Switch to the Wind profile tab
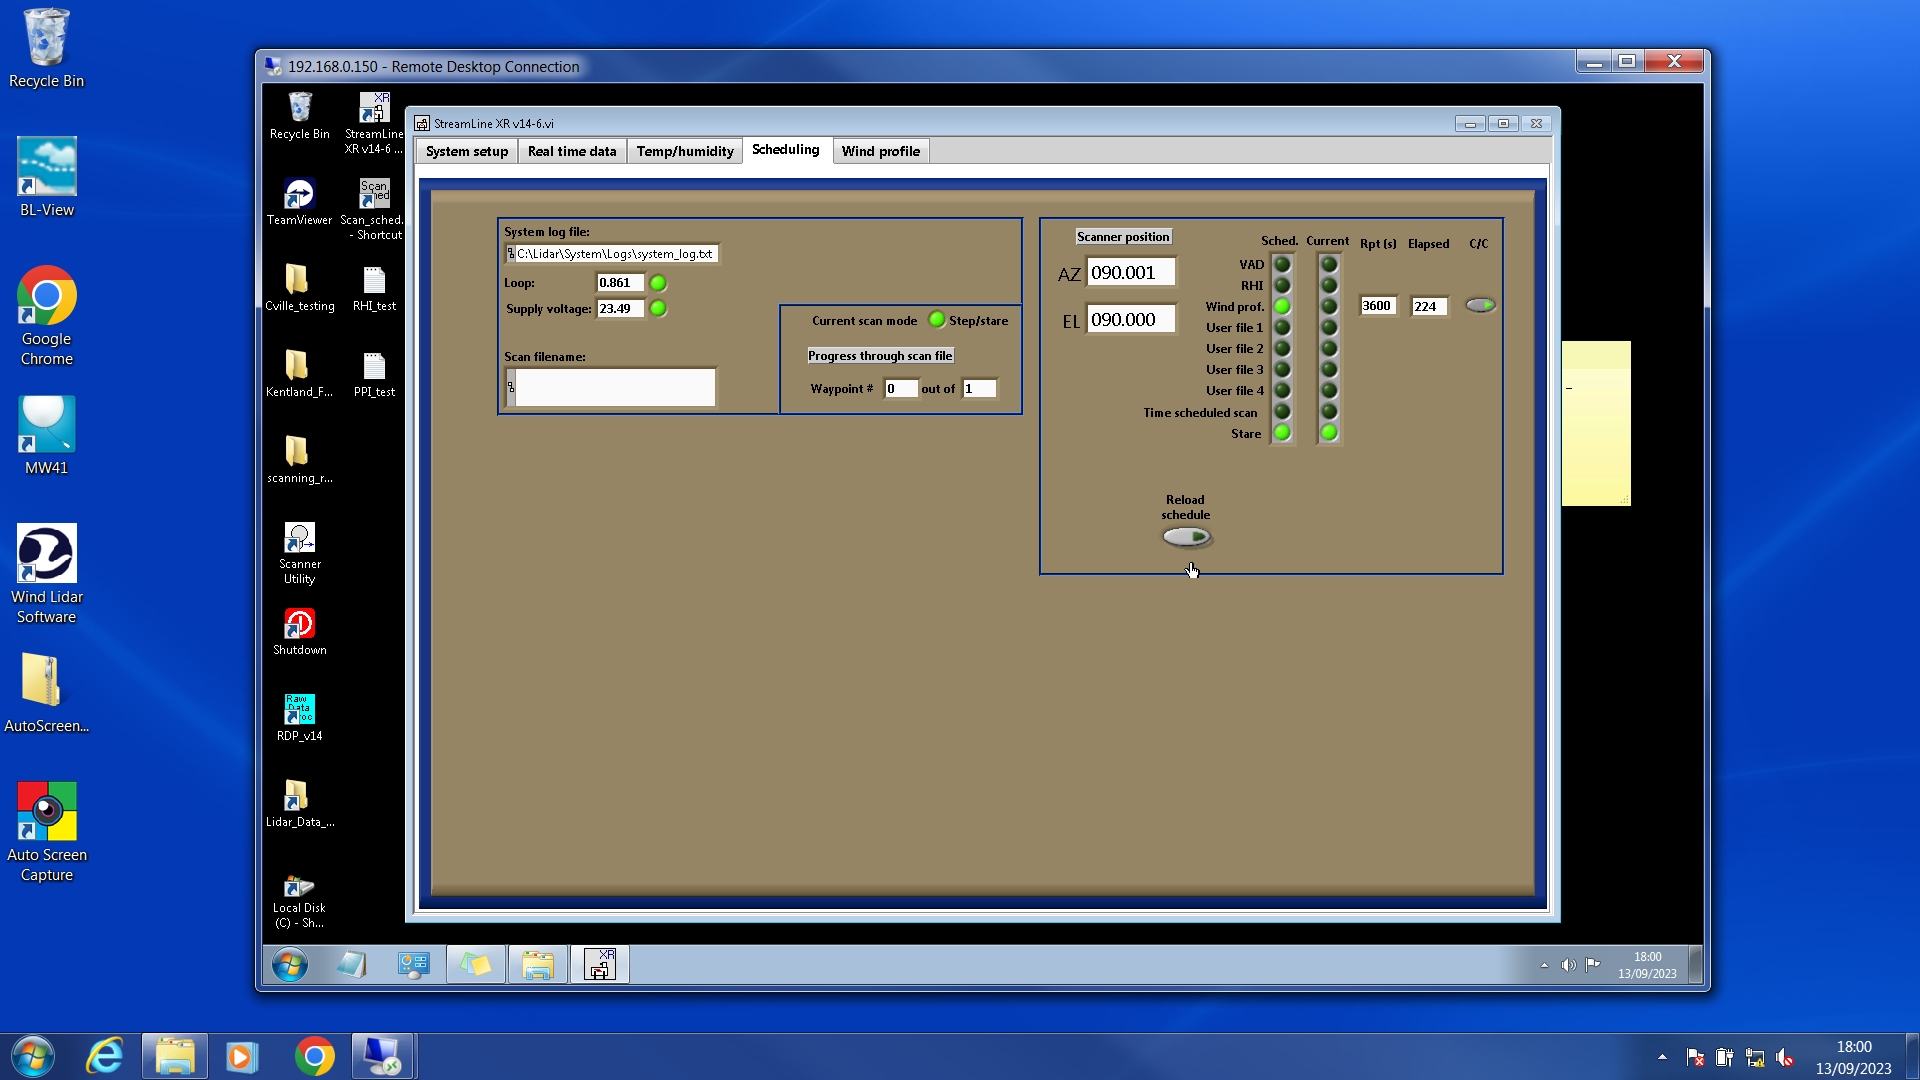The width and height of the screenshot is (1920, 1080). (x=880, y=151)
